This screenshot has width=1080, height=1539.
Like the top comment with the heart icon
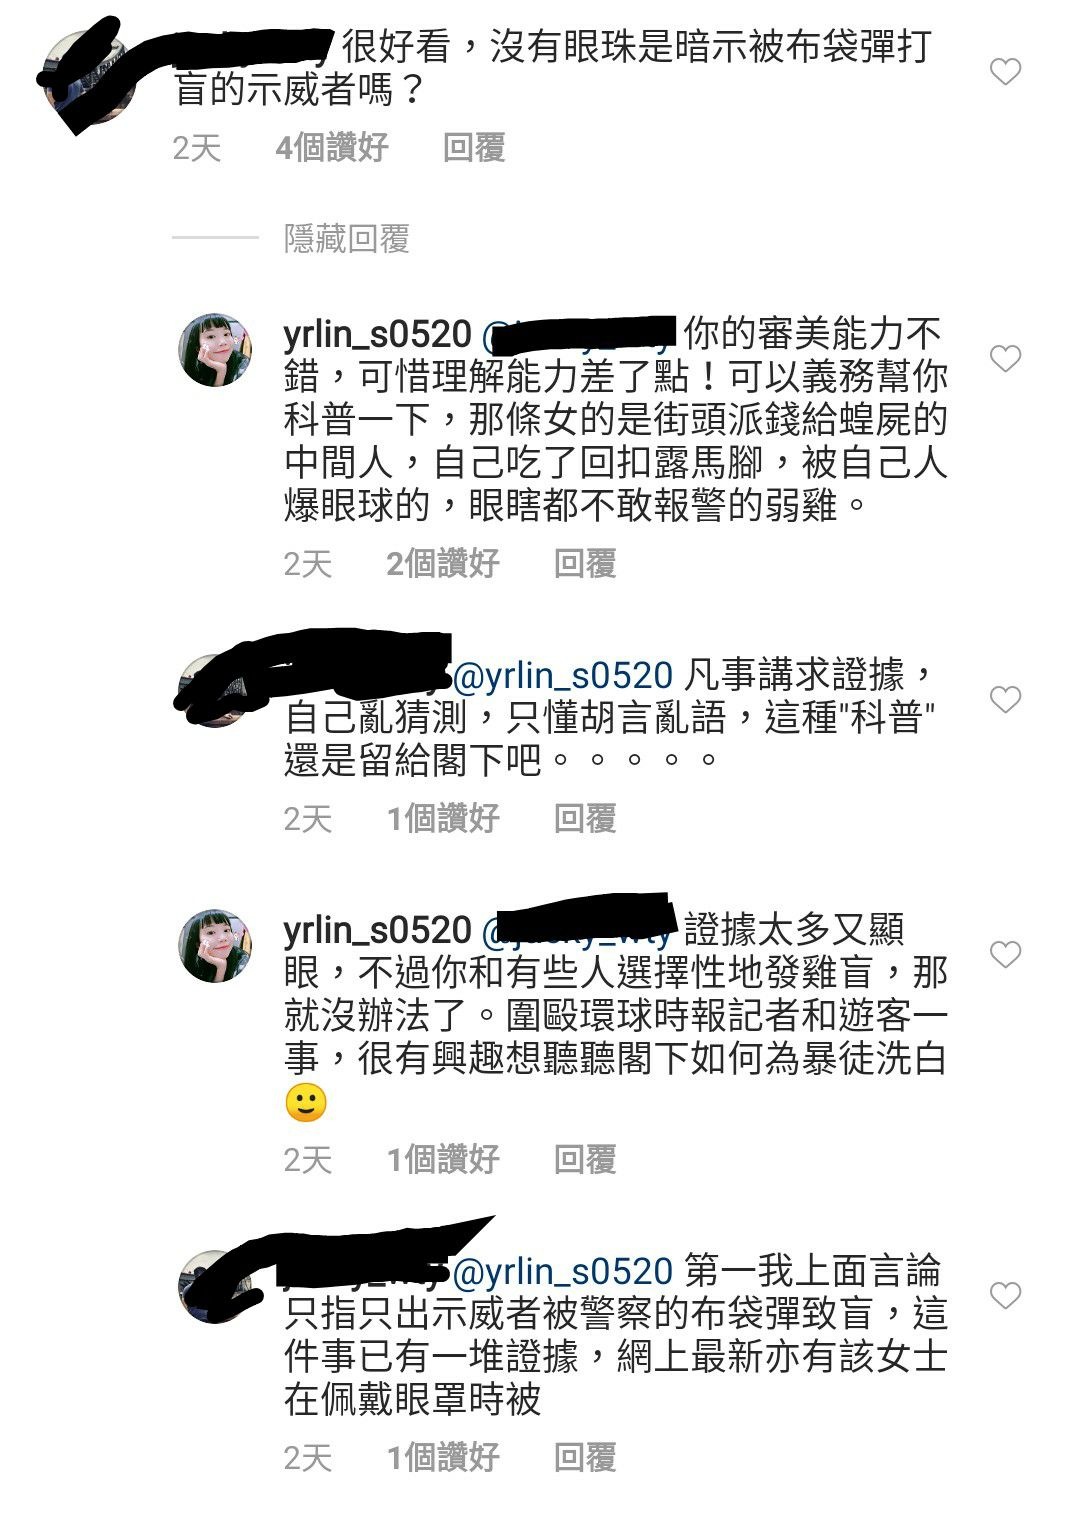1005,72
